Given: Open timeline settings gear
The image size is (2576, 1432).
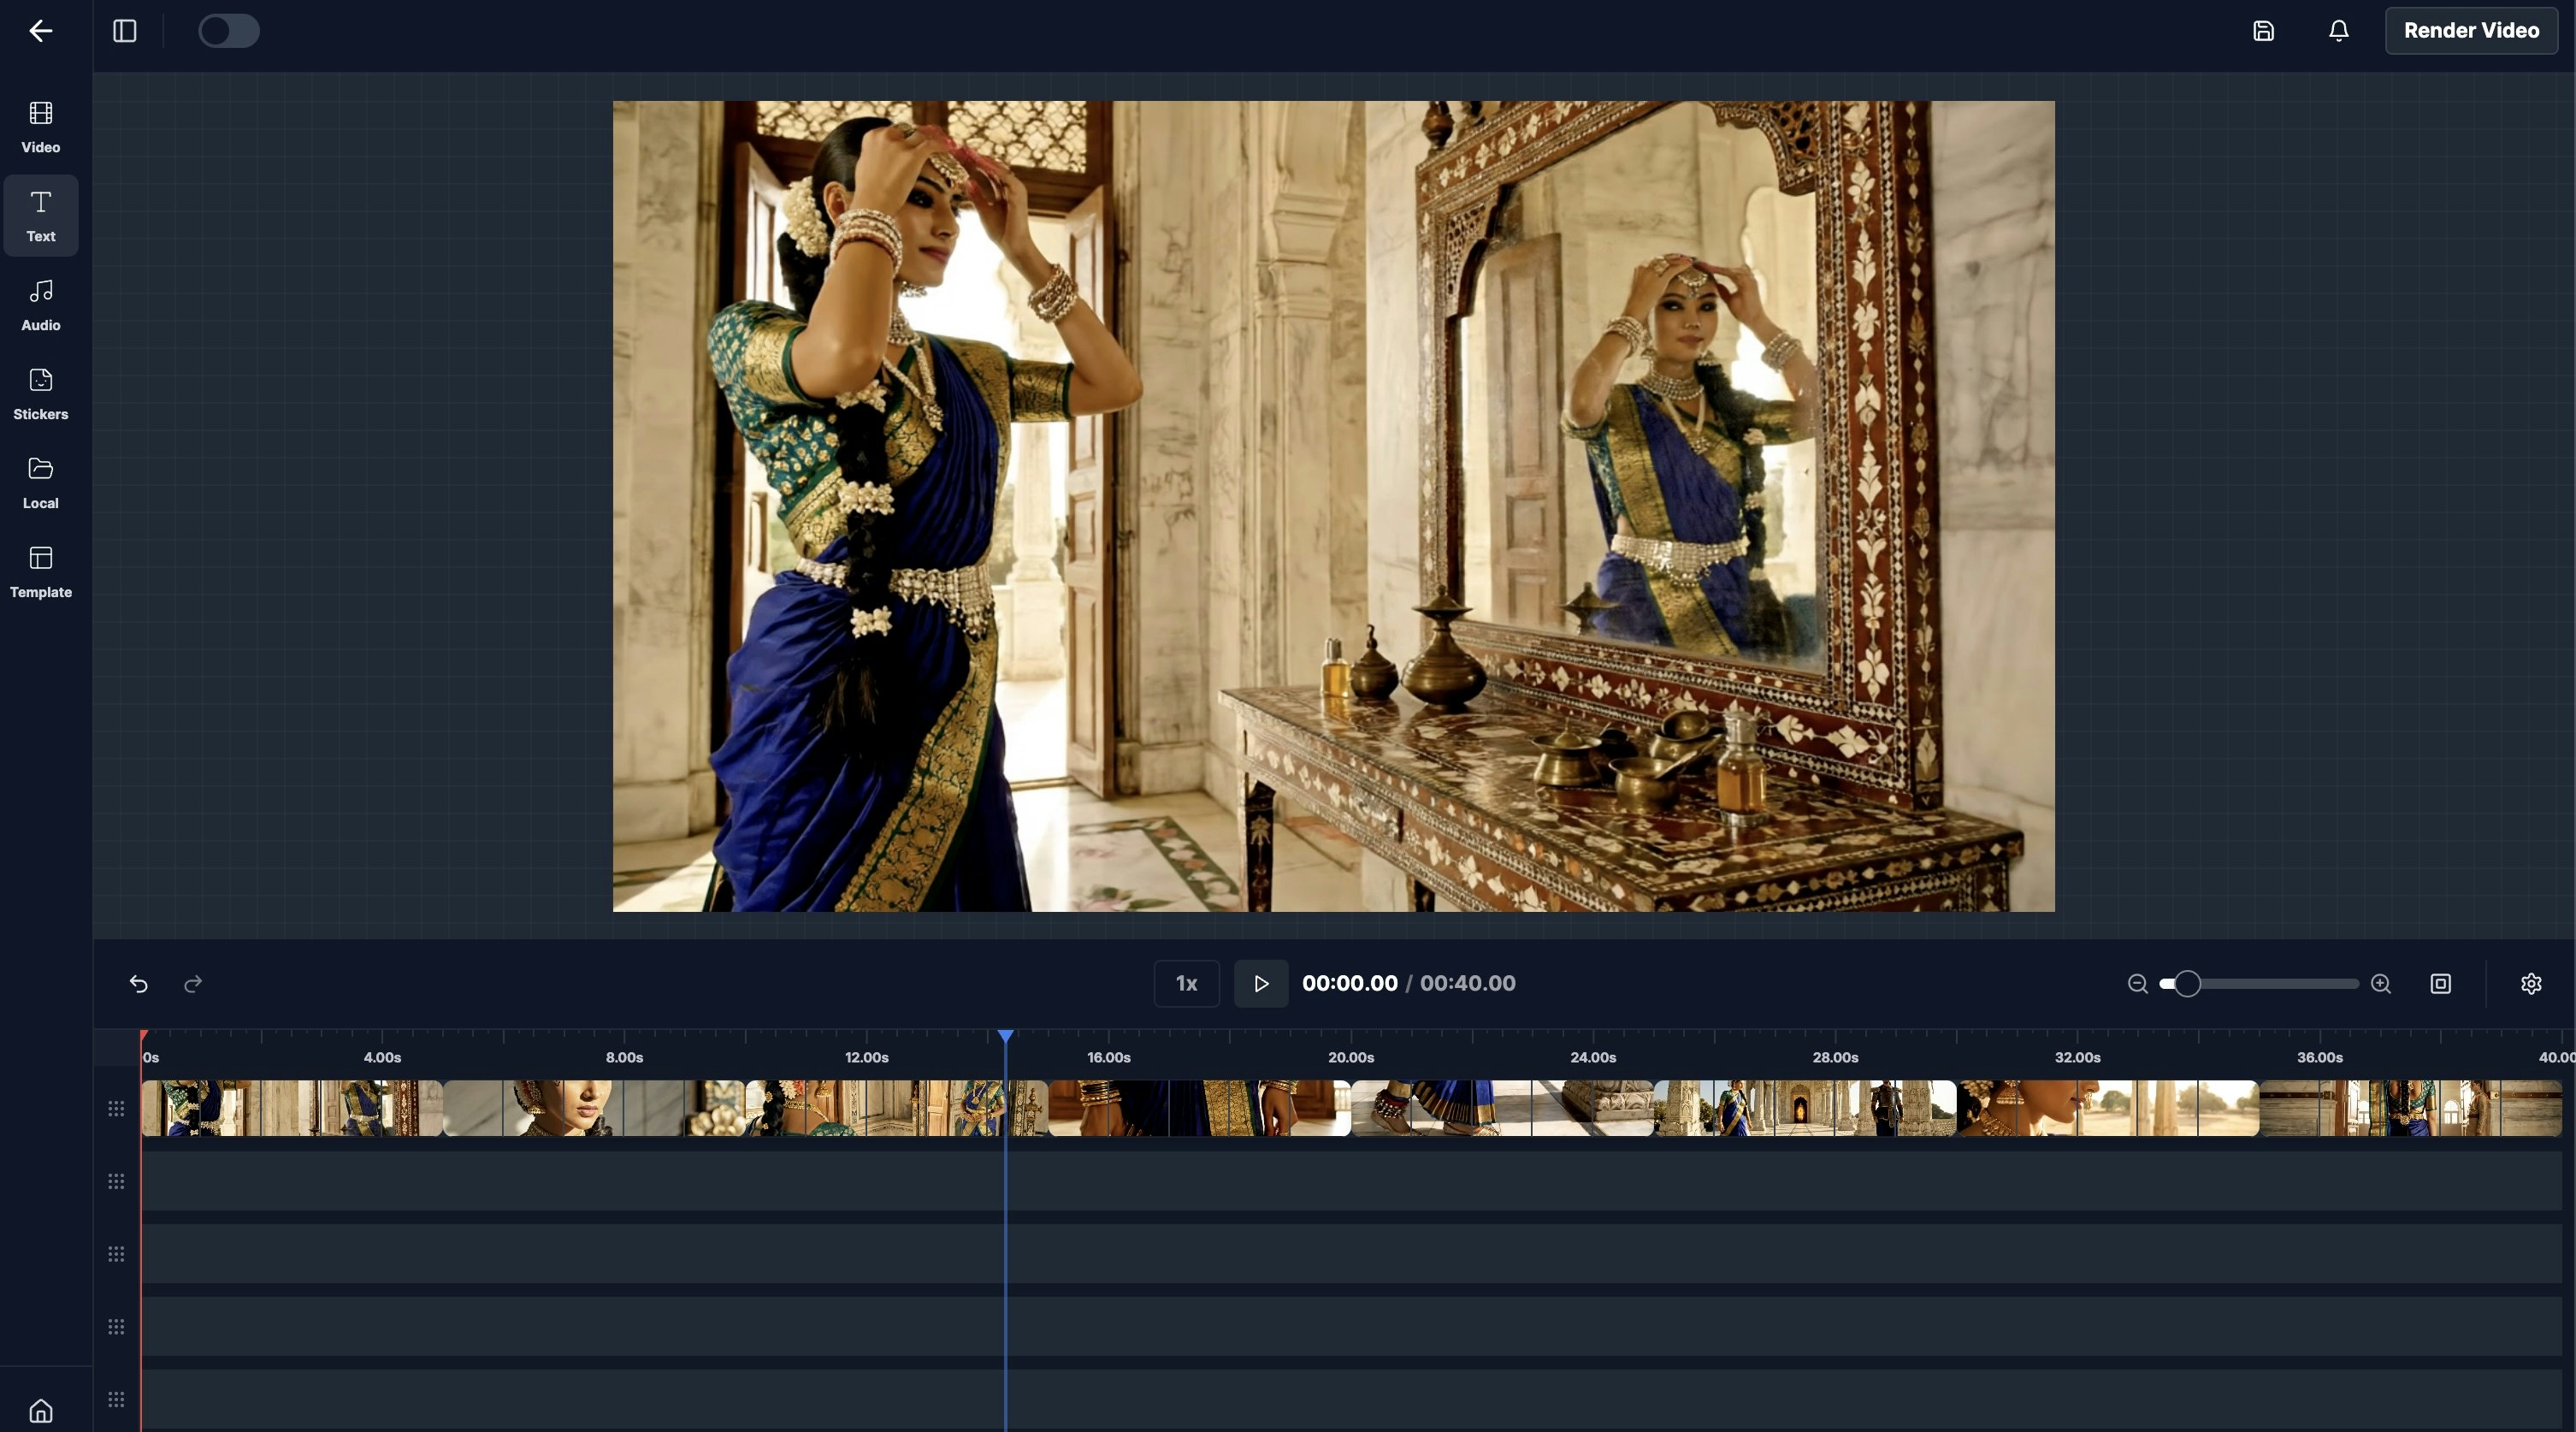Looking at the screenshot, I should click(2531, 984).
